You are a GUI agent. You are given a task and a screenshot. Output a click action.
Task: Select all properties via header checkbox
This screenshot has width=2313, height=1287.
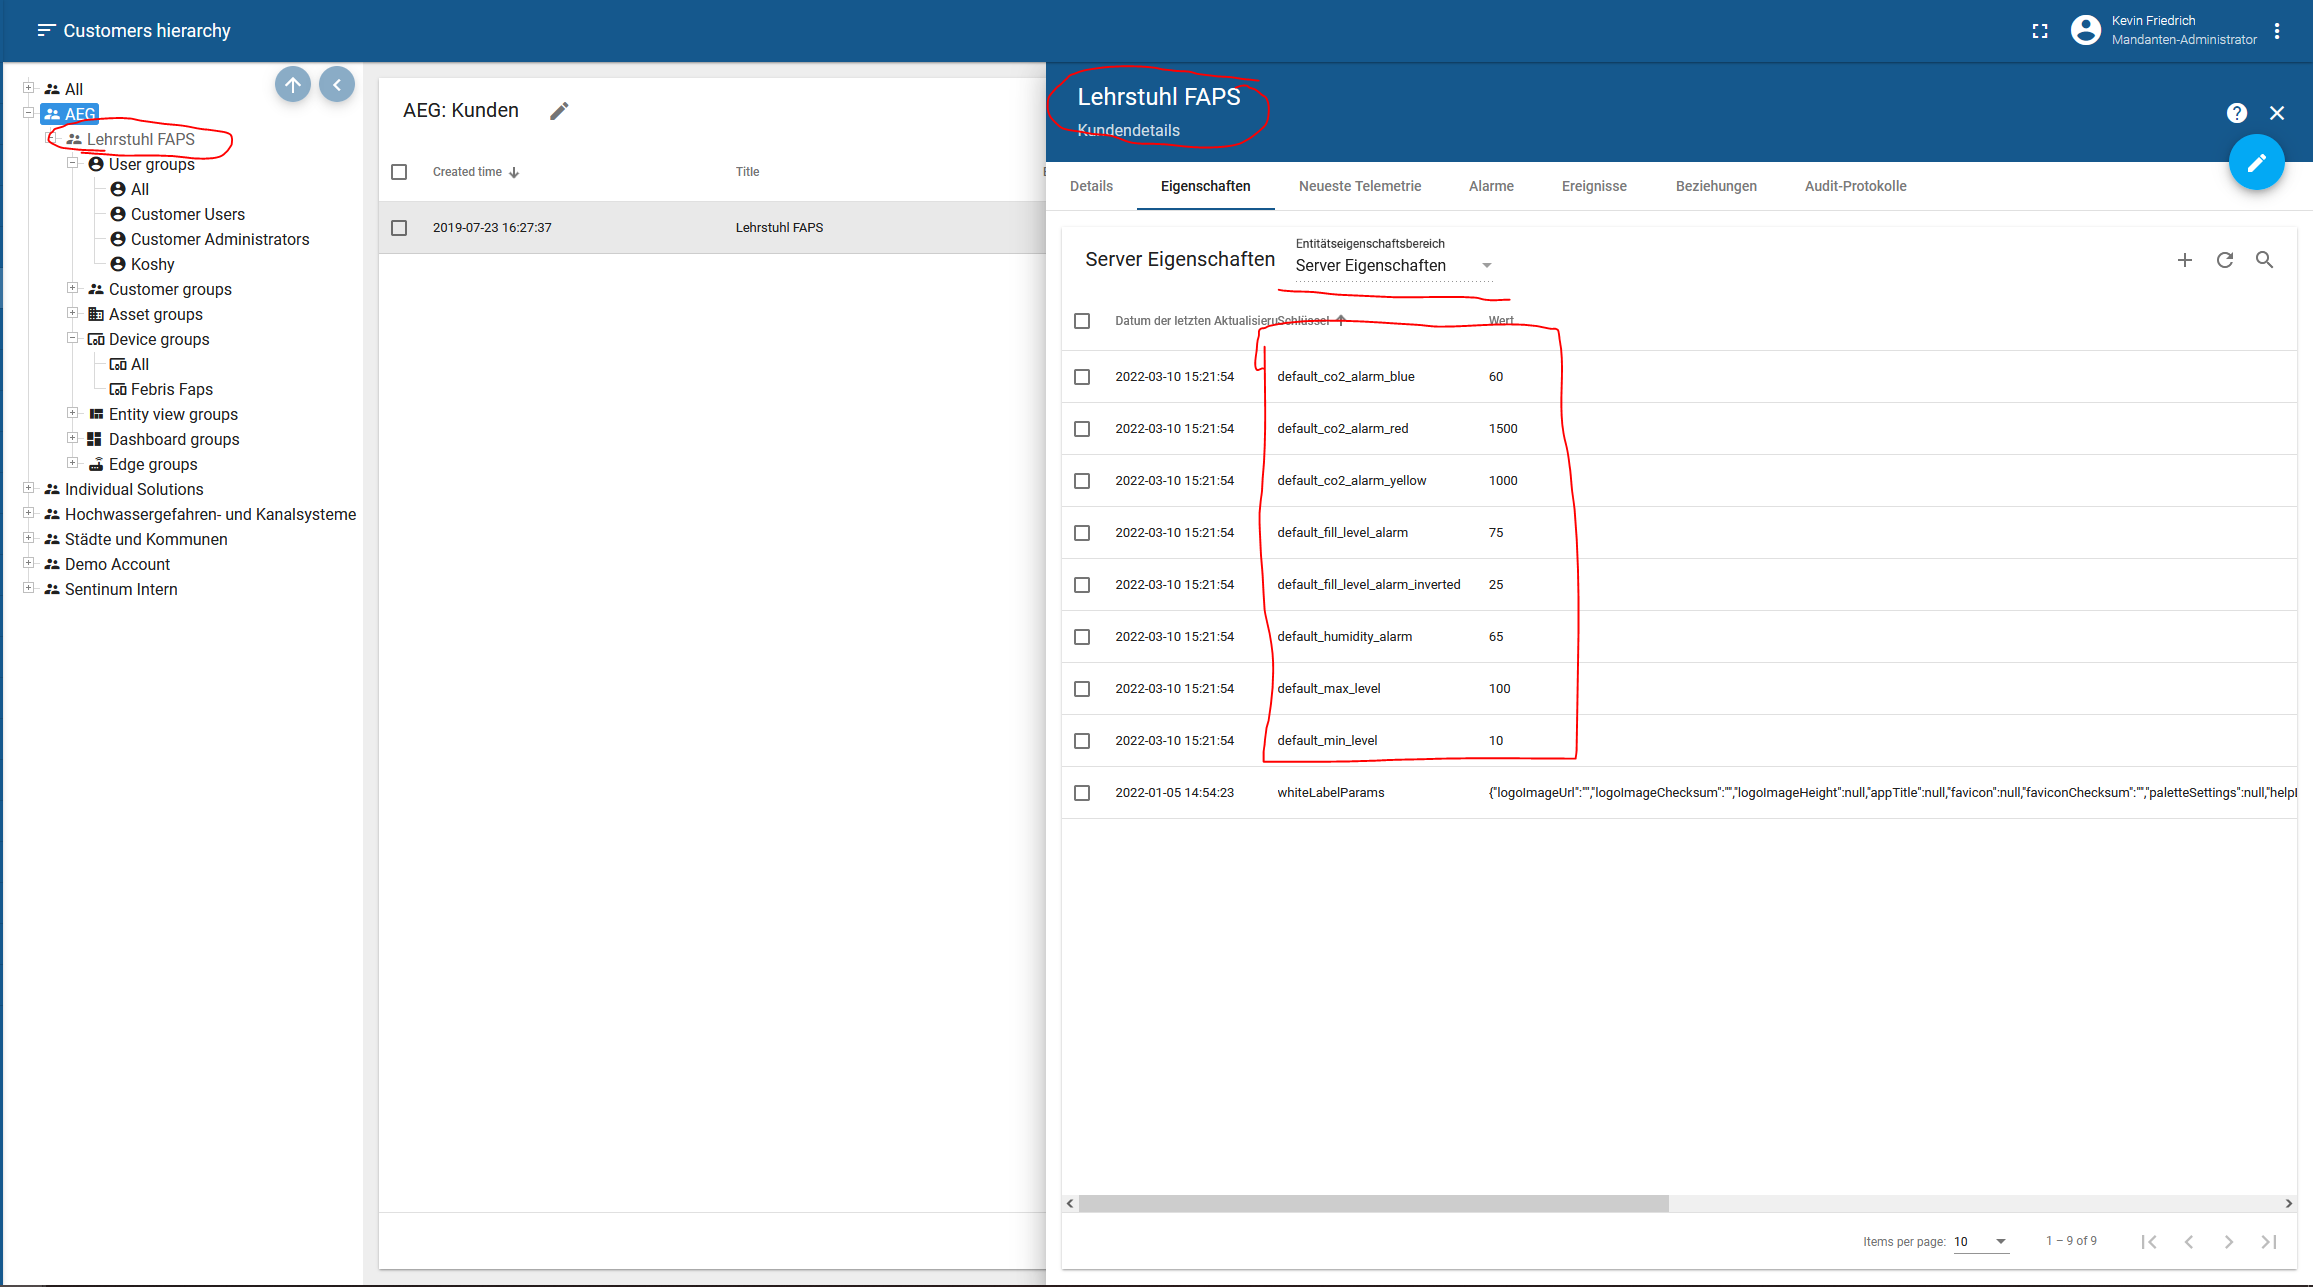(1082, 321)
